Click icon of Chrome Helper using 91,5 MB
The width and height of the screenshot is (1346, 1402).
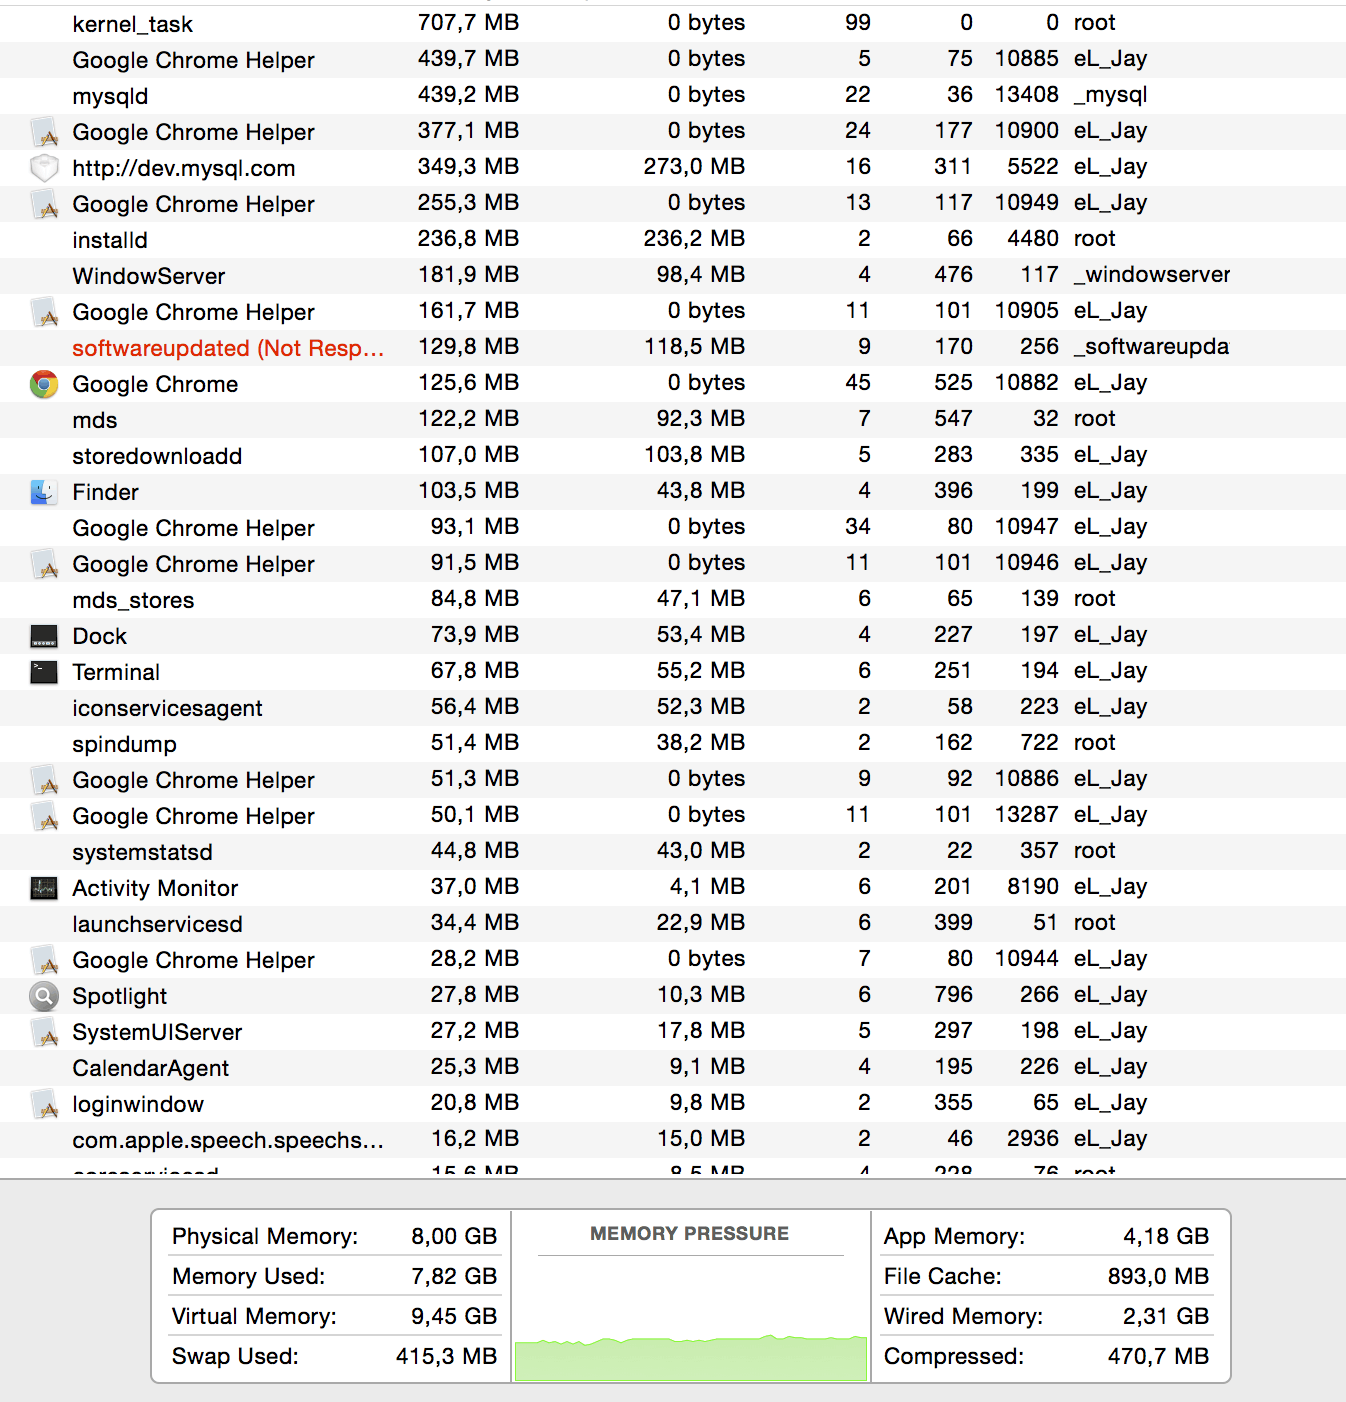[x=44, y=564]
